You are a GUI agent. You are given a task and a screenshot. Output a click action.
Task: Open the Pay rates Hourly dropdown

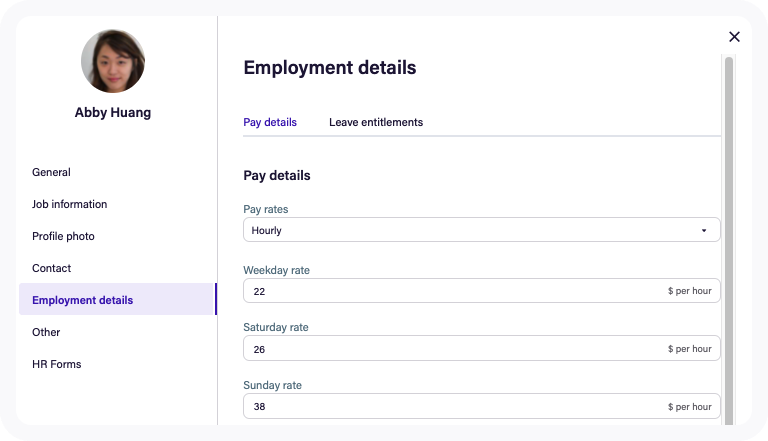(481, 230)
